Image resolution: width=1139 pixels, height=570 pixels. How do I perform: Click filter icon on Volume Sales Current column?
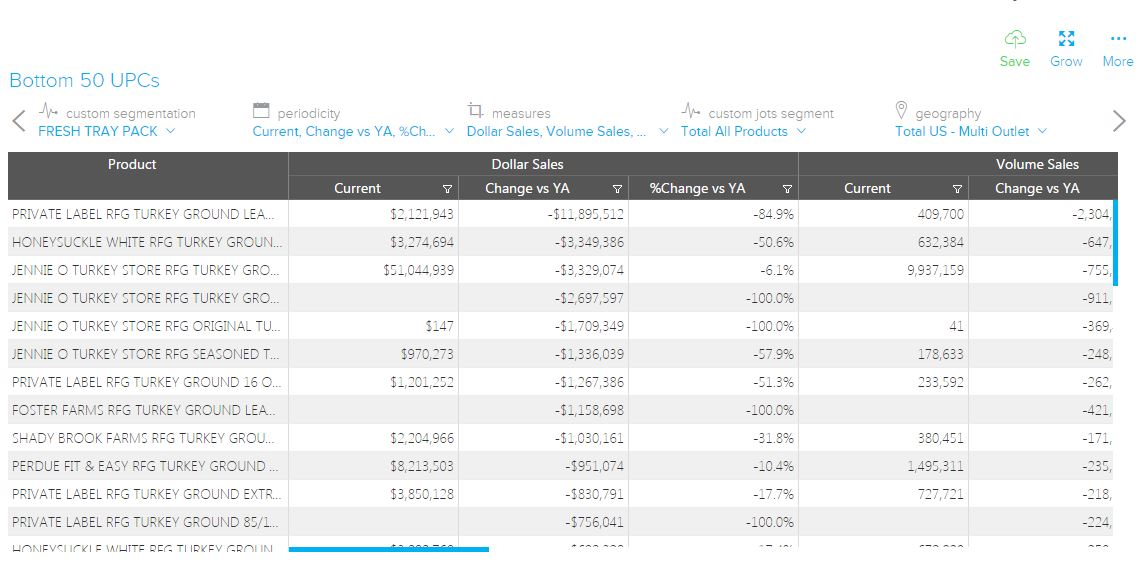957,189
